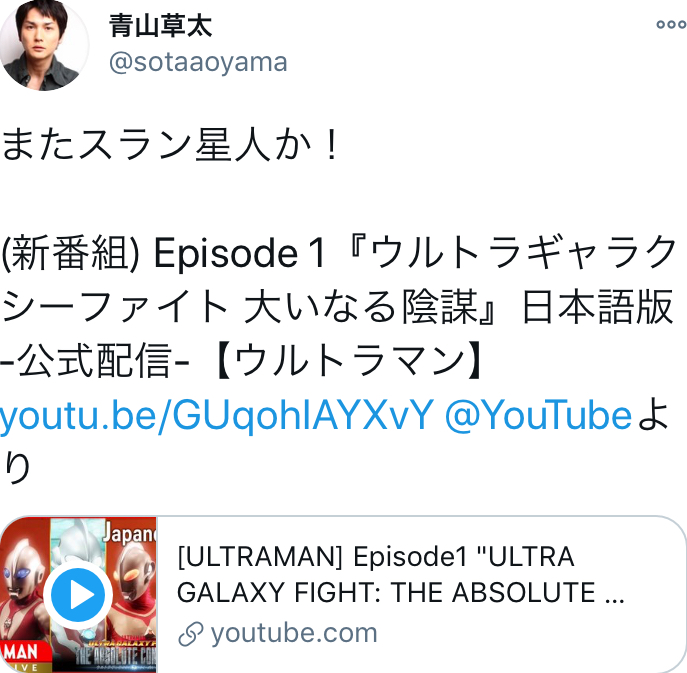Open the card title '[ULTRAMAN] Episode1 ULTRA GALAXY FIGHT'
Image resolution: width=687 pixels, height=673 pixels.
[400, 575]
